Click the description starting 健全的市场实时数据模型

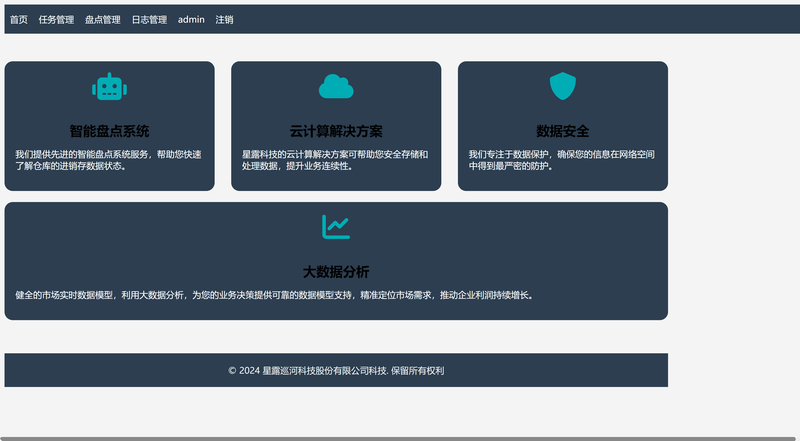(275, 295)
